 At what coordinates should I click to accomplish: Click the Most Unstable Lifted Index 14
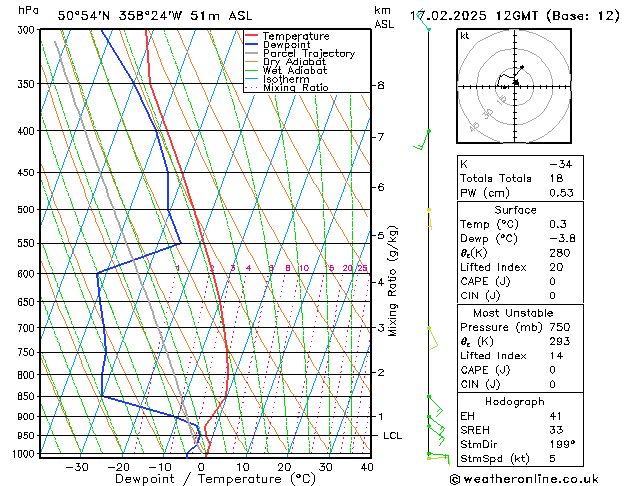556,356
